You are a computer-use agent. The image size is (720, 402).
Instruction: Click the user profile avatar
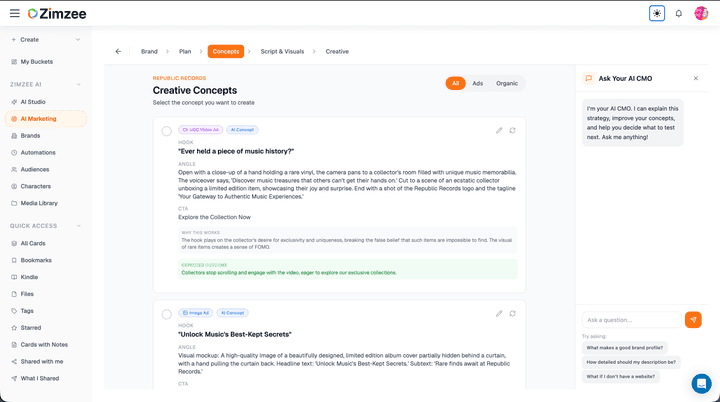click(x=701, y=13)
